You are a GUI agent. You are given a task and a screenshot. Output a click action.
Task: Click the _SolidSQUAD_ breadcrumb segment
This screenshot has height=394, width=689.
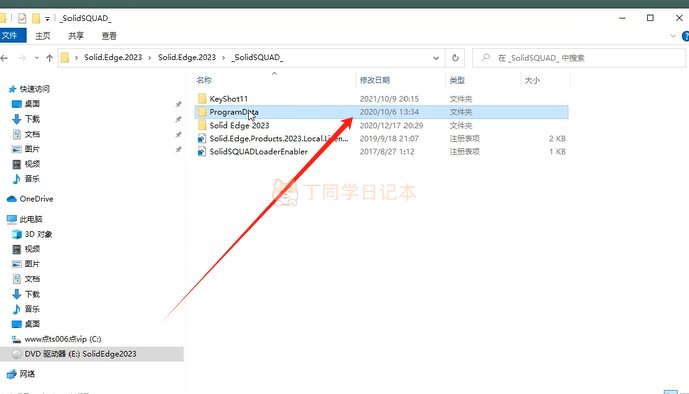pos(257,58)
